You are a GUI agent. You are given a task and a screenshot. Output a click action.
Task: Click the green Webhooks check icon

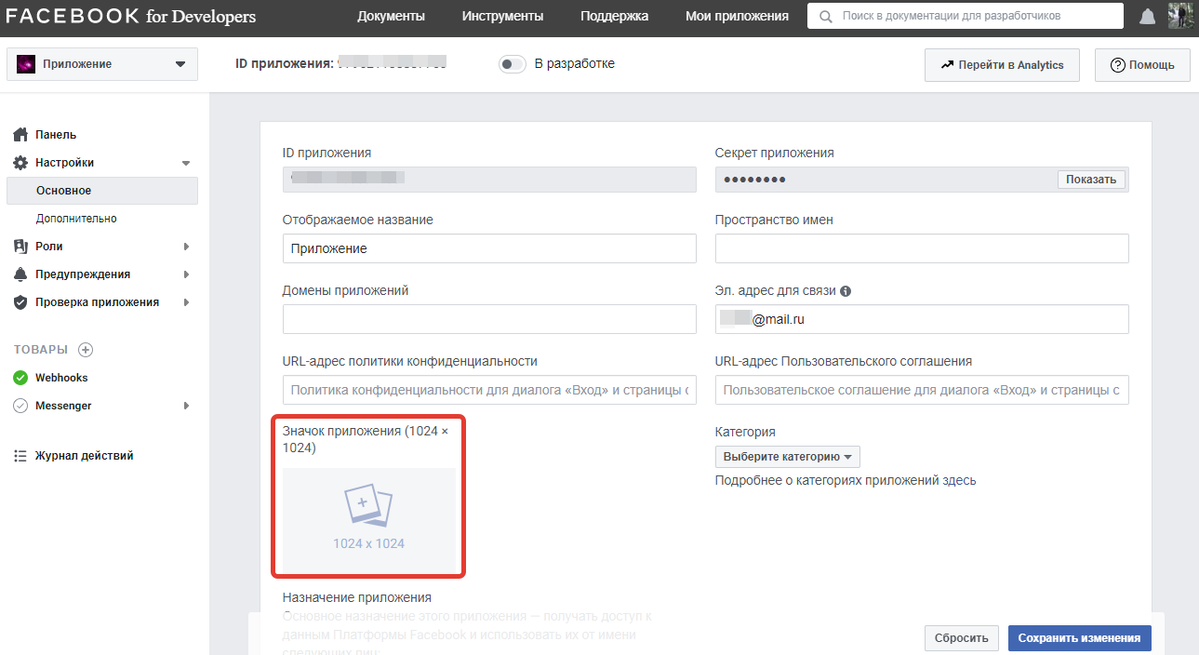click(21, 378)
